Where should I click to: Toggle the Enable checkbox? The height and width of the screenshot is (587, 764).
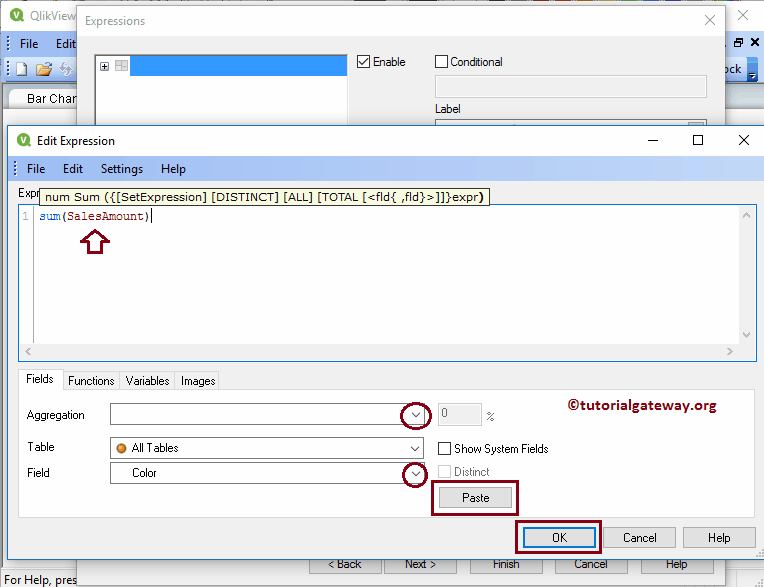pos(363,62)
